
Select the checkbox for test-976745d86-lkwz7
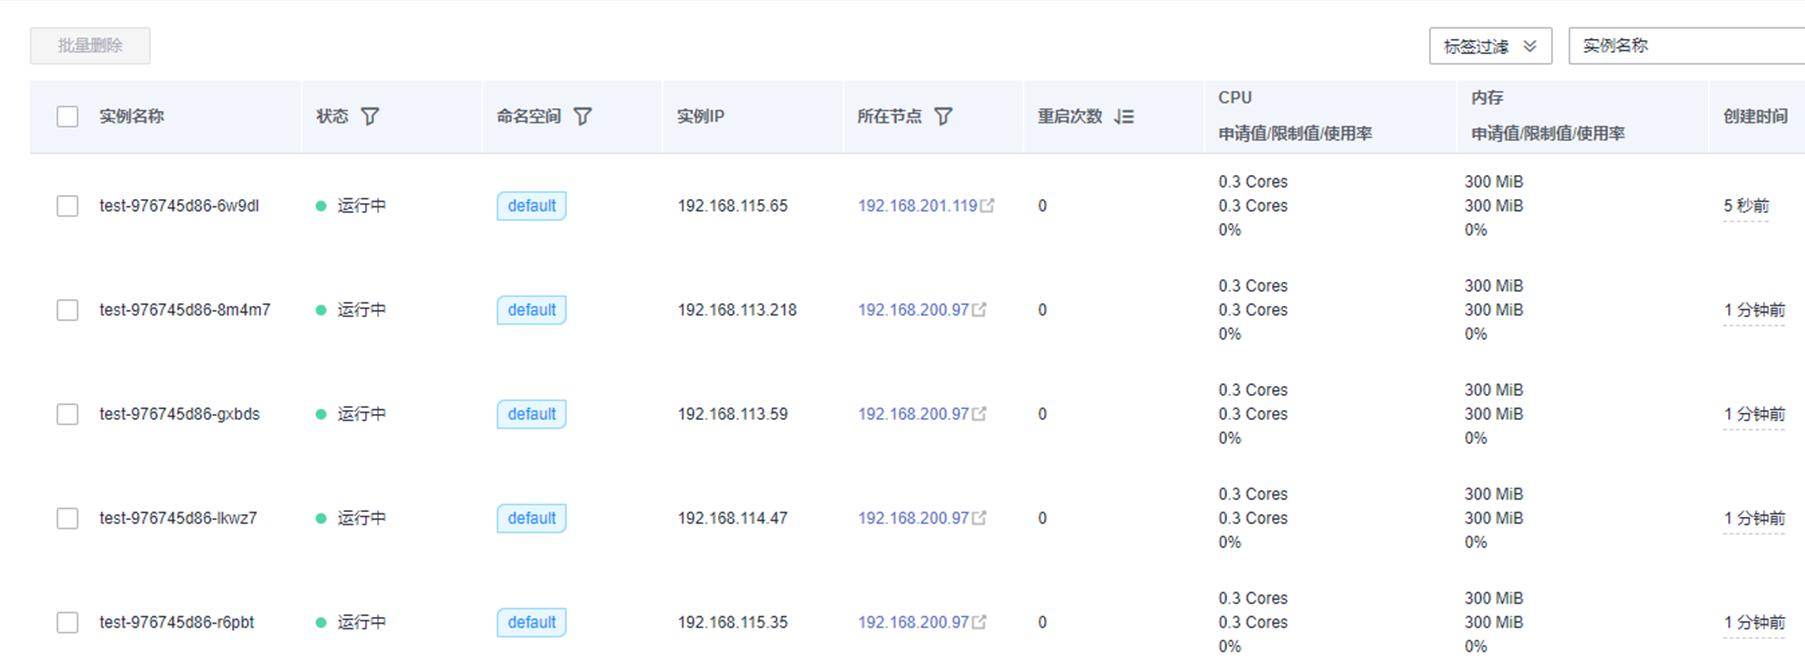point(68,518)
